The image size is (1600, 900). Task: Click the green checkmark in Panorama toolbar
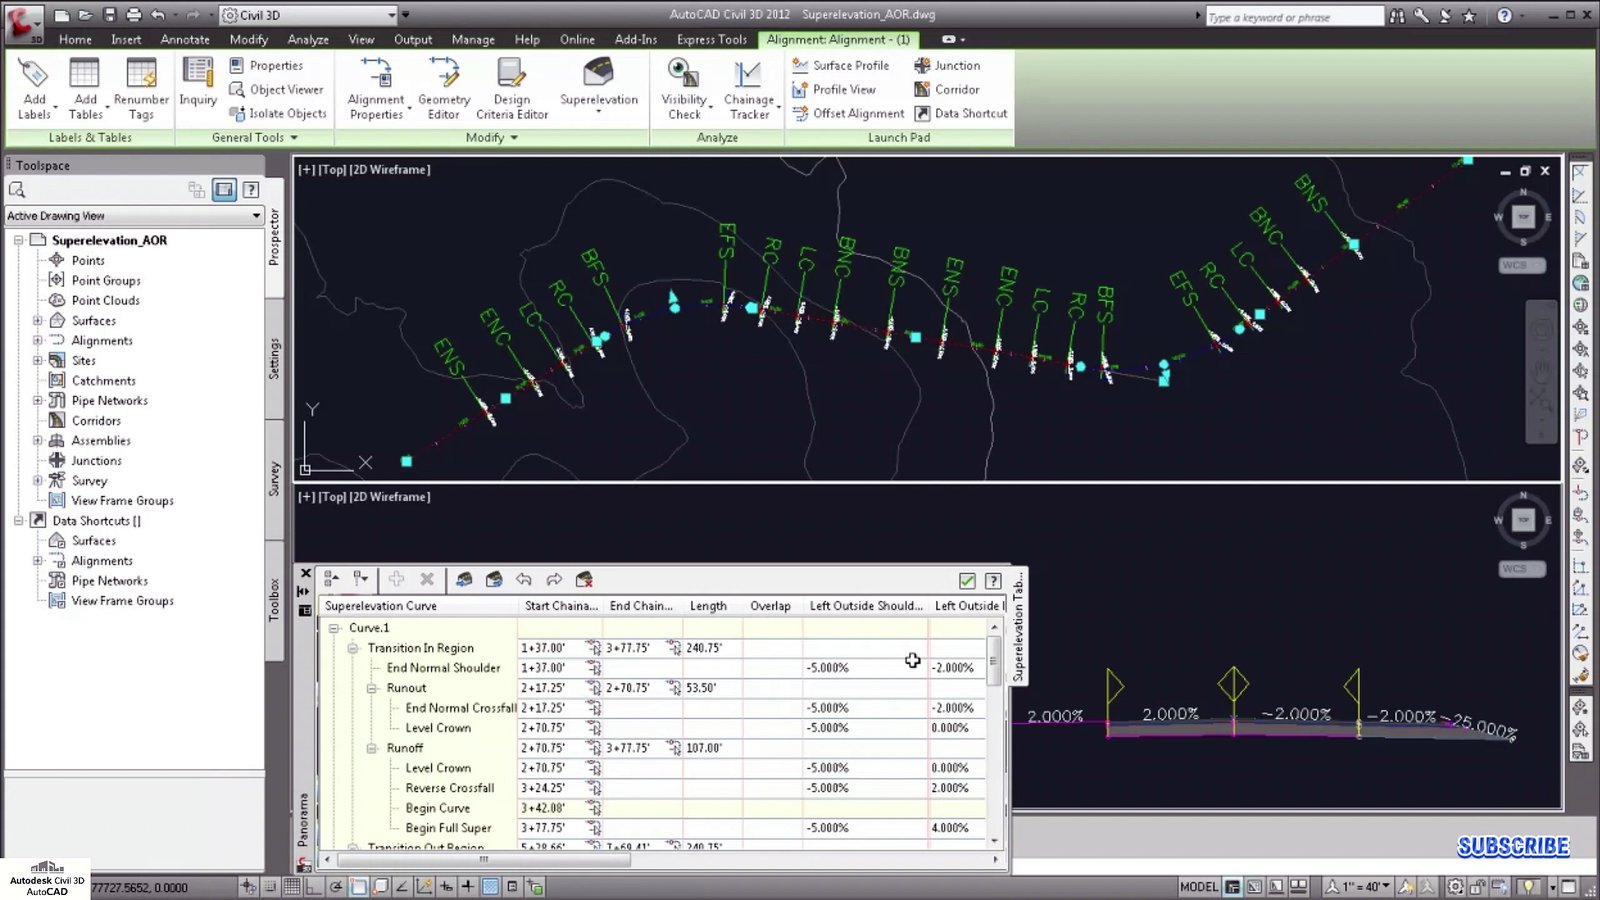pyautogui.click(x=967, y=580)
